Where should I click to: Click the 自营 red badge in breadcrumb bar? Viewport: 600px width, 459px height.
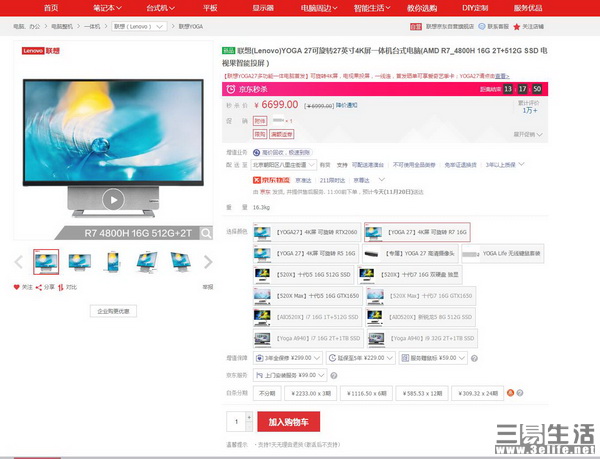click(416, 26)
